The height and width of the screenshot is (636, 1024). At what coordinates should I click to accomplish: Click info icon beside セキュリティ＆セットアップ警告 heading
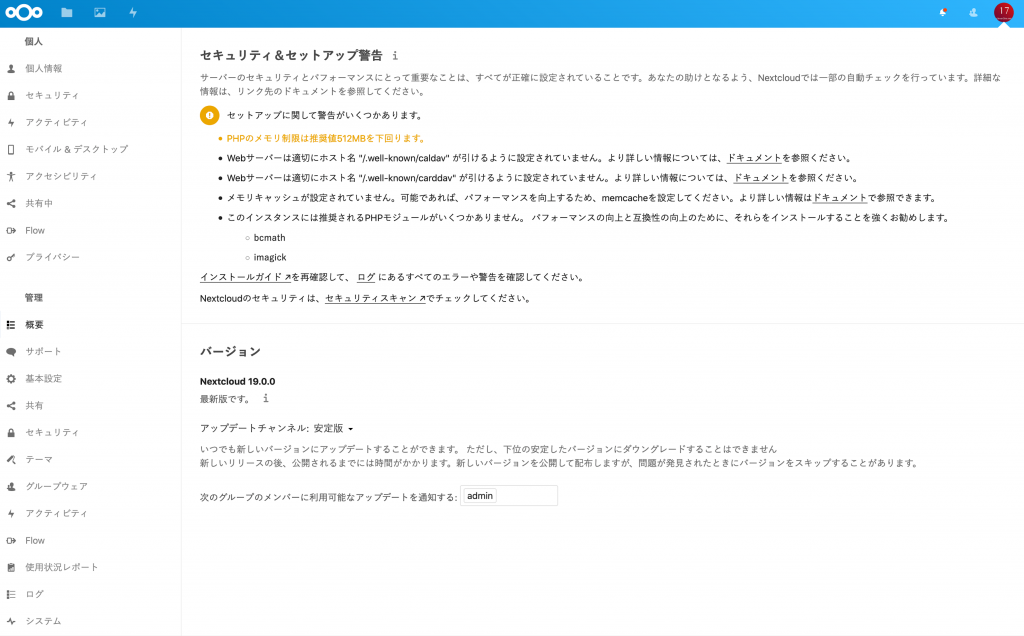pos(395,56)
